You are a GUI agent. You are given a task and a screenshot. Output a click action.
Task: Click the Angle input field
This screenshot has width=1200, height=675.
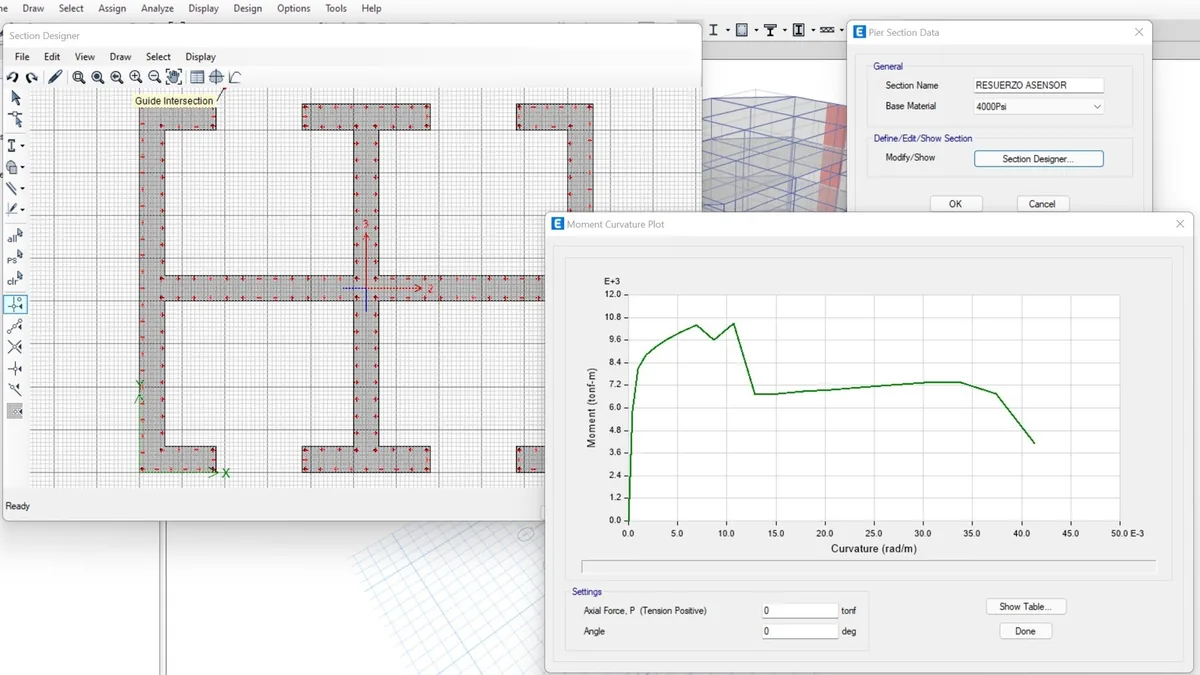coord(799,631)
